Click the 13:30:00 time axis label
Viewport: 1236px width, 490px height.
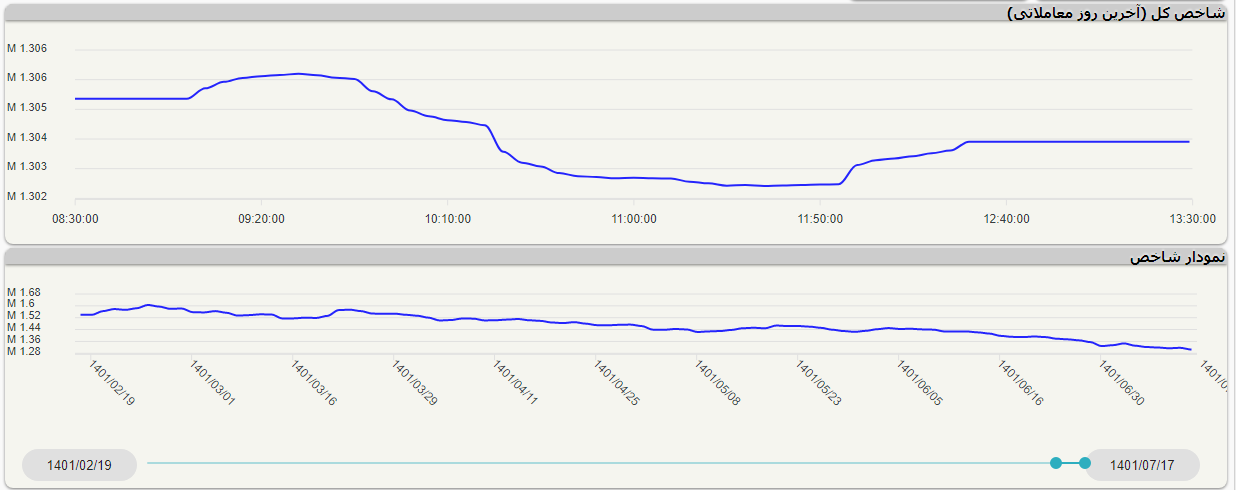click(1191, 218)
